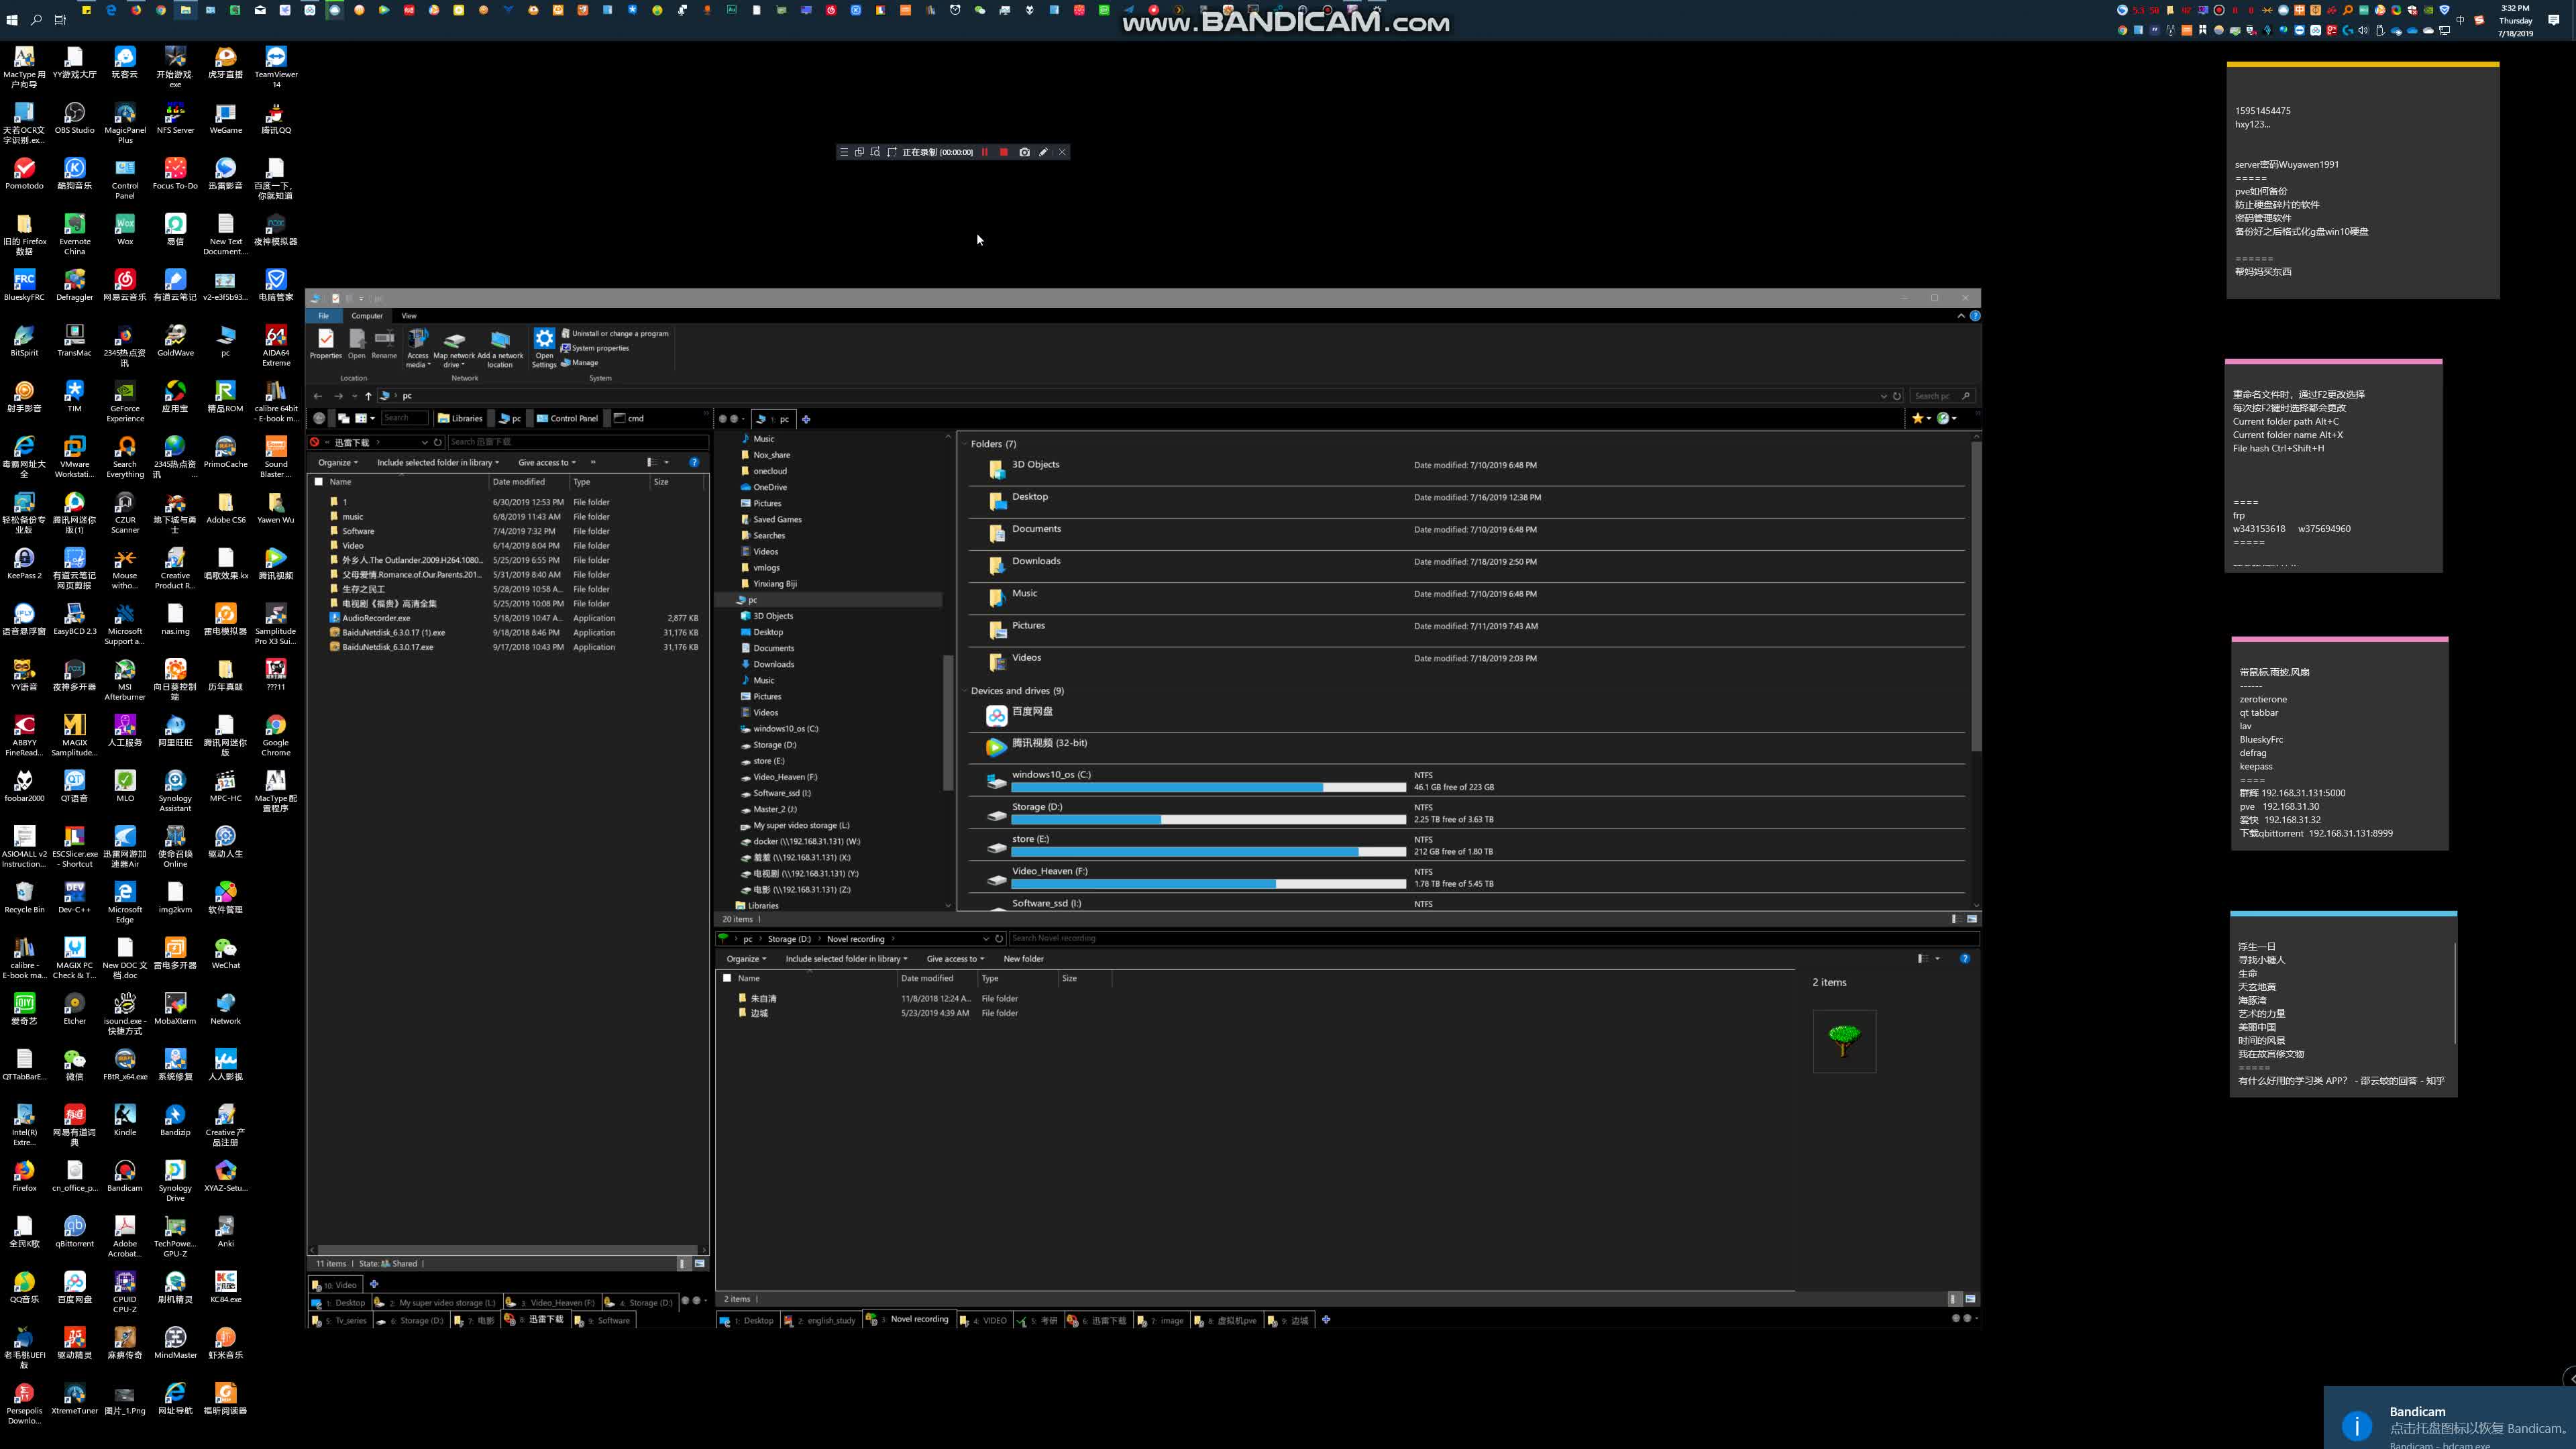Click Uninstall or change a program

click(x=619, y=333)
